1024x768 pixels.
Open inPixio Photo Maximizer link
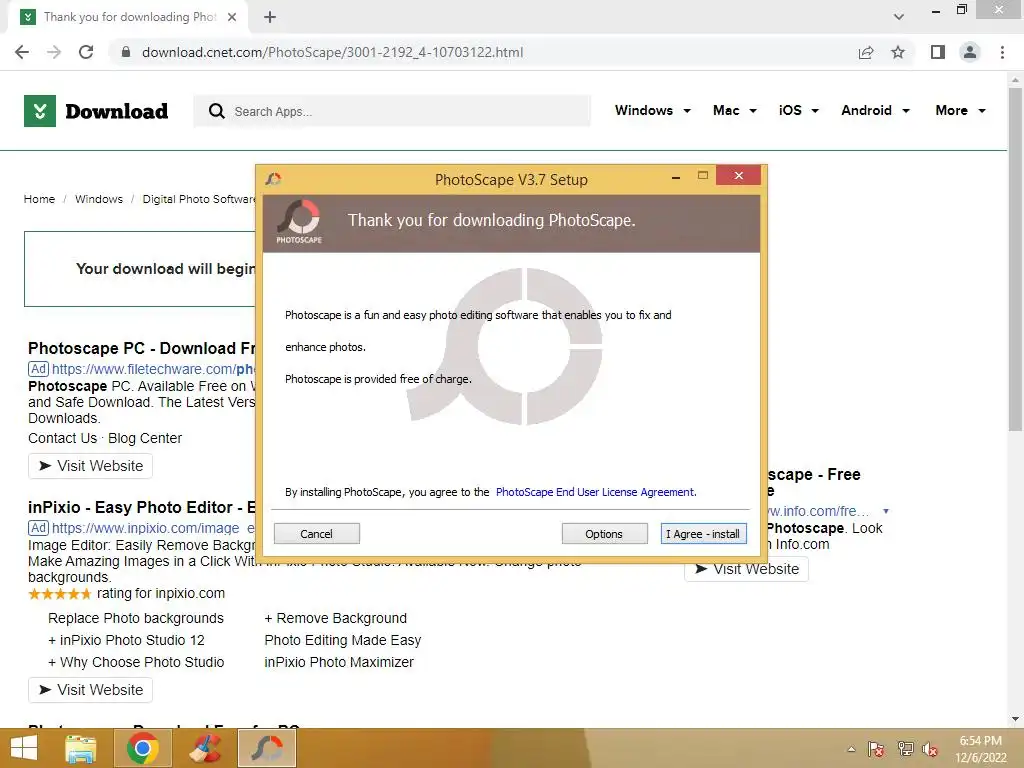pos(339,662)
